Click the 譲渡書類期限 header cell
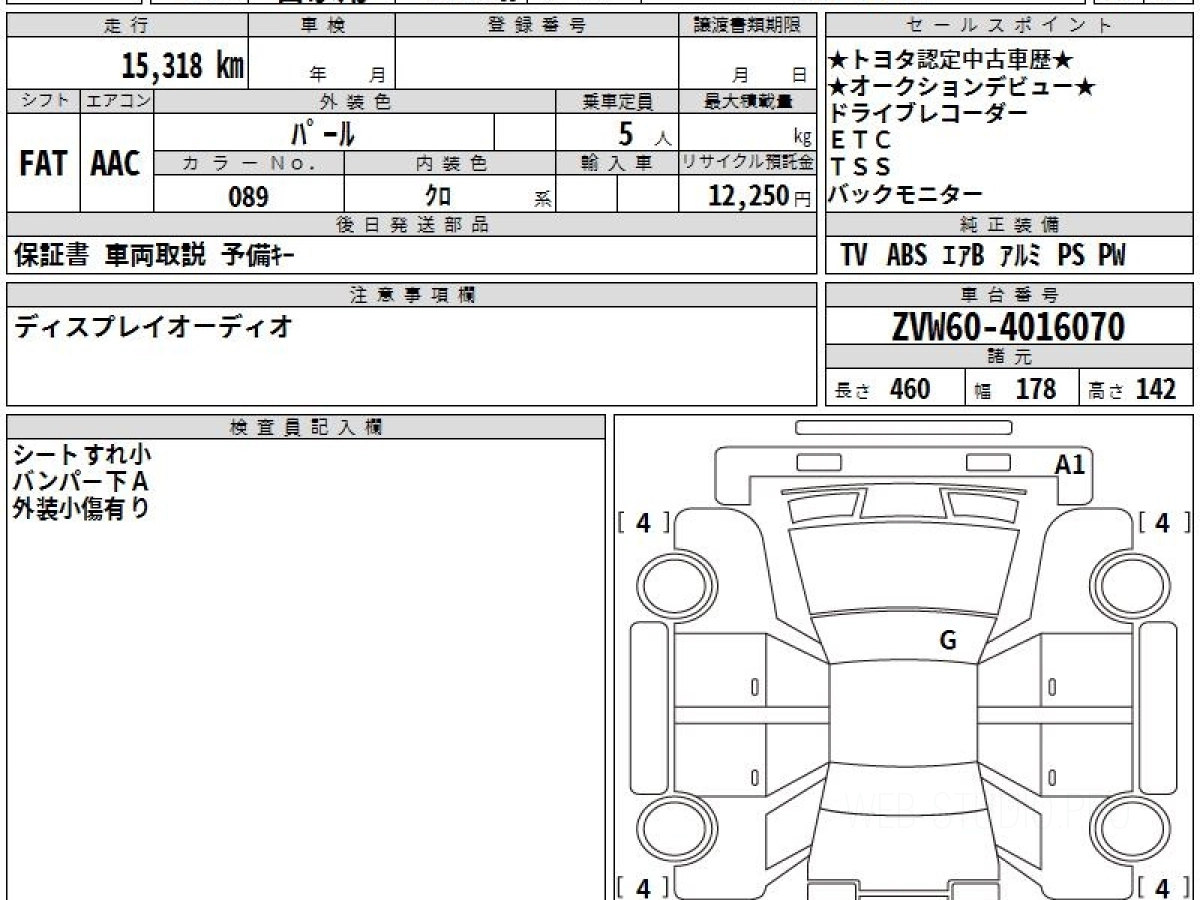1200x900 pixels. coord(747,26)
